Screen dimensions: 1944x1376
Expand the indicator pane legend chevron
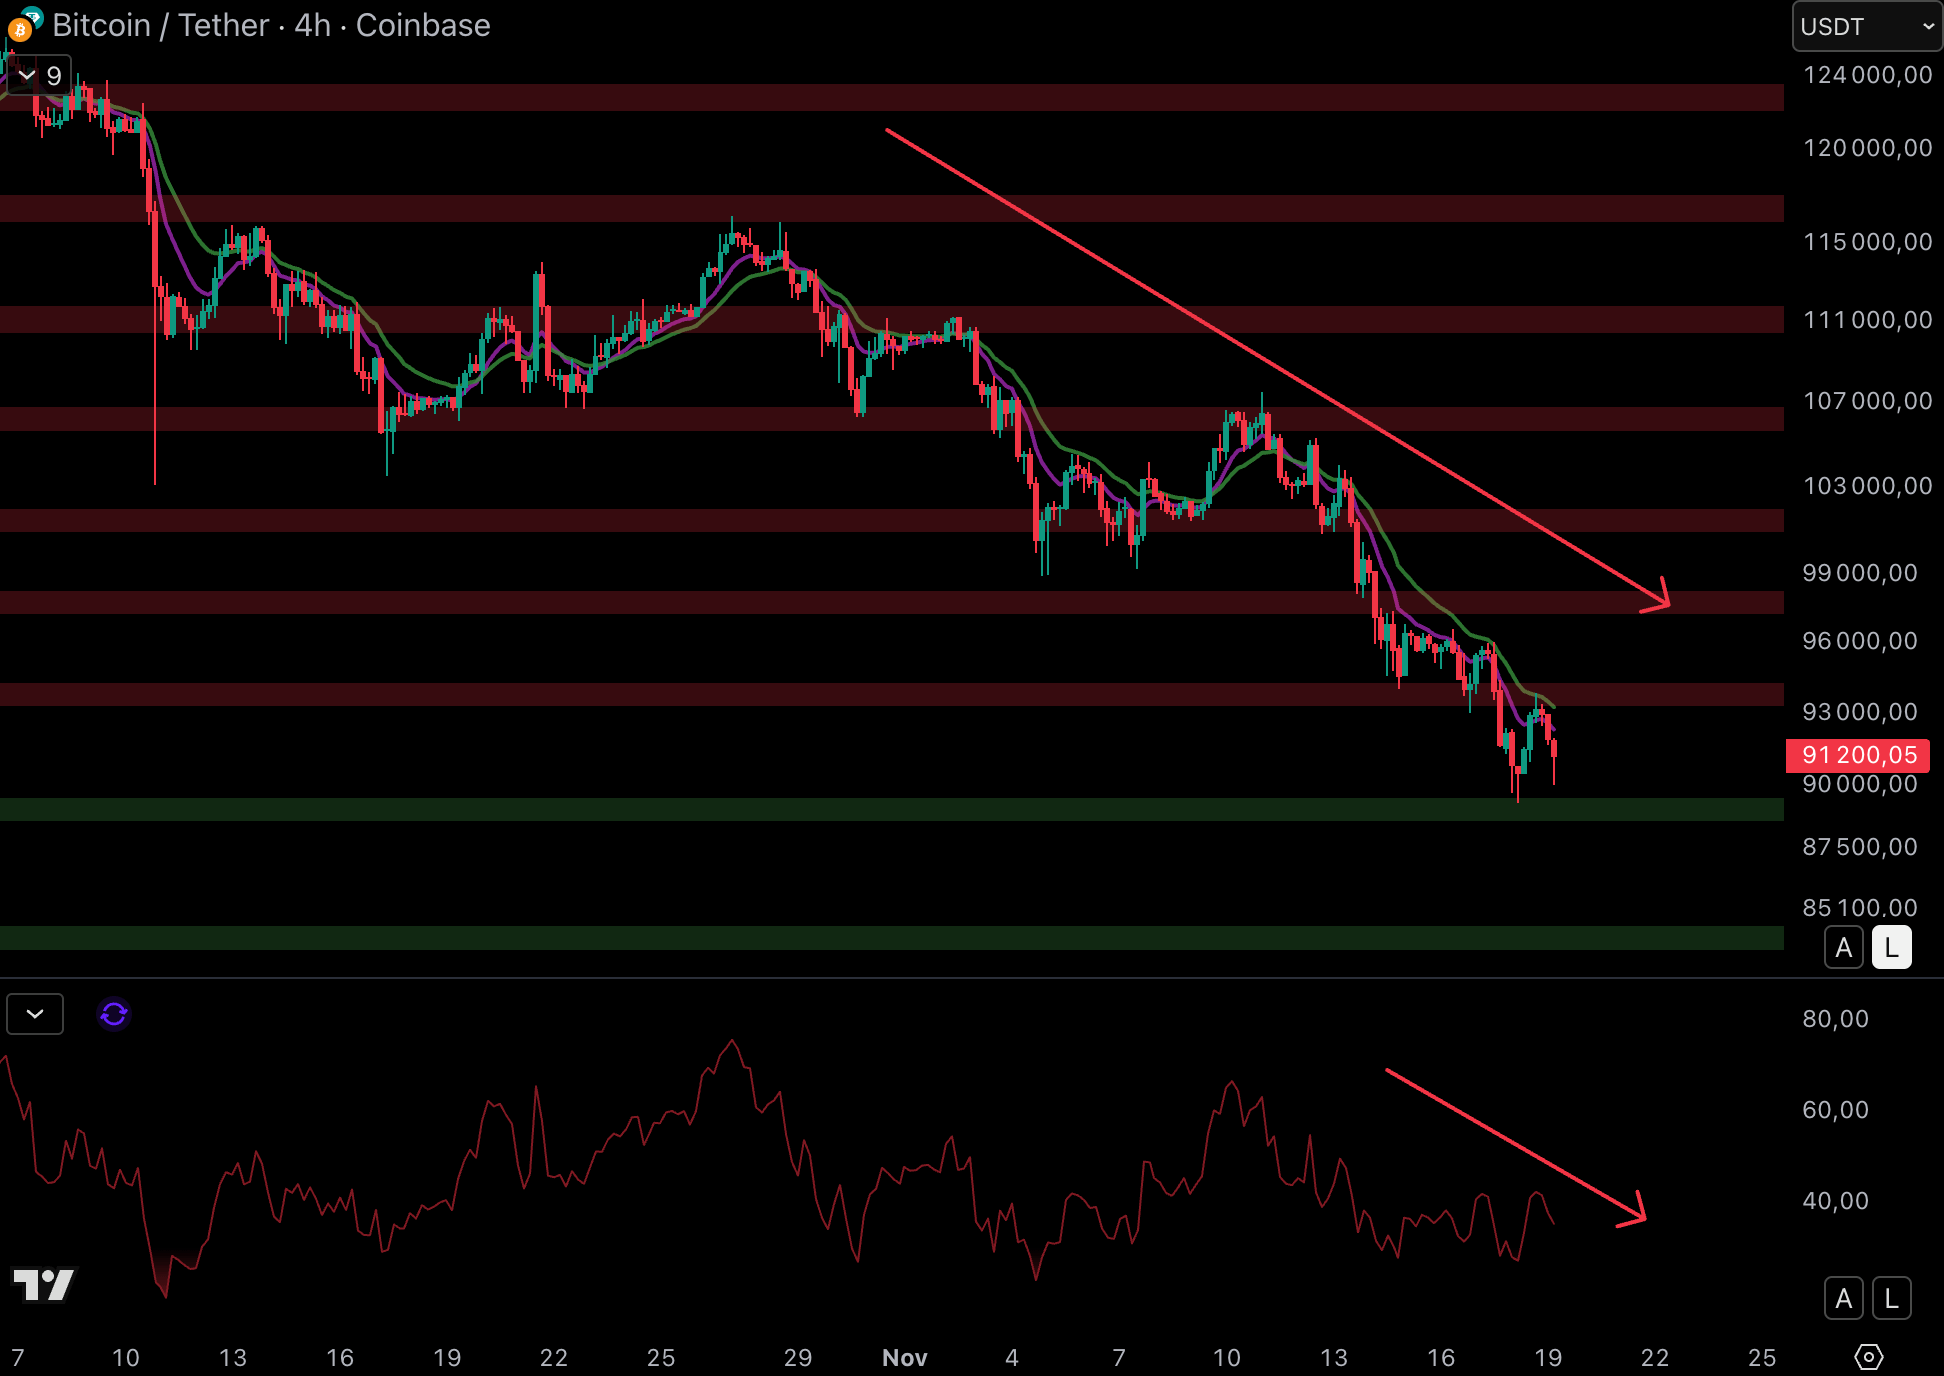tap(35, 1014)
